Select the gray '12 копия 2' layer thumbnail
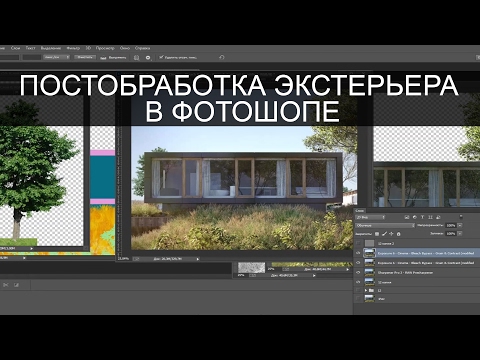The width and height of the screenshot is (480, 360). 370,243
